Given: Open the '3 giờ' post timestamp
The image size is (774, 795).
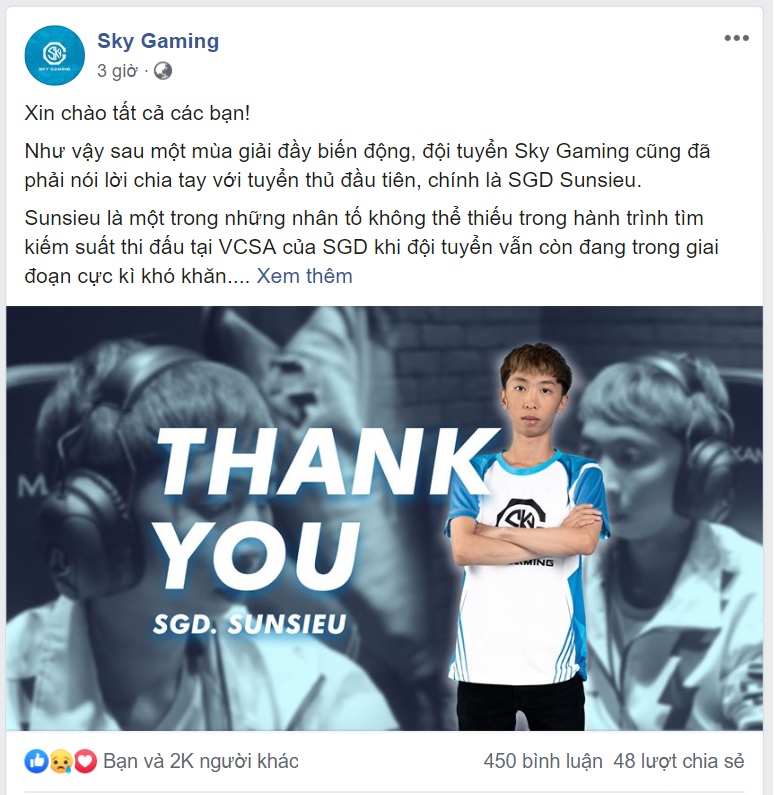Looking at the screenshot, I should click(x=117, y=70).
